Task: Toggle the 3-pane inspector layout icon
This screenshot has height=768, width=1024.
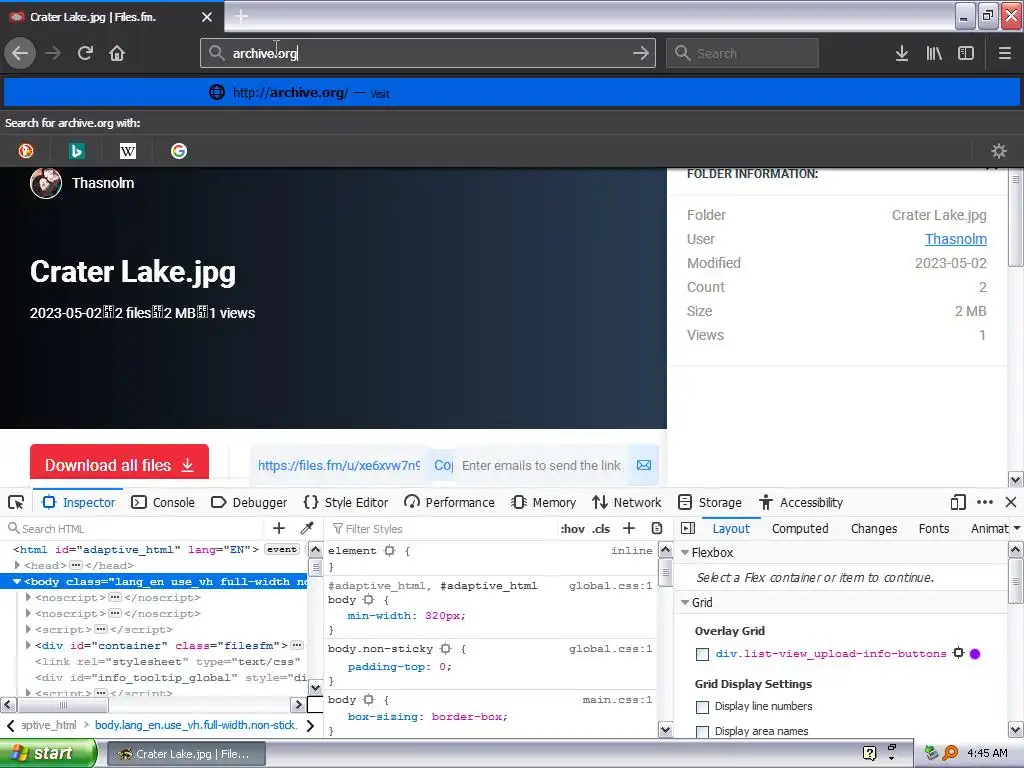Action: coord(688,528)
